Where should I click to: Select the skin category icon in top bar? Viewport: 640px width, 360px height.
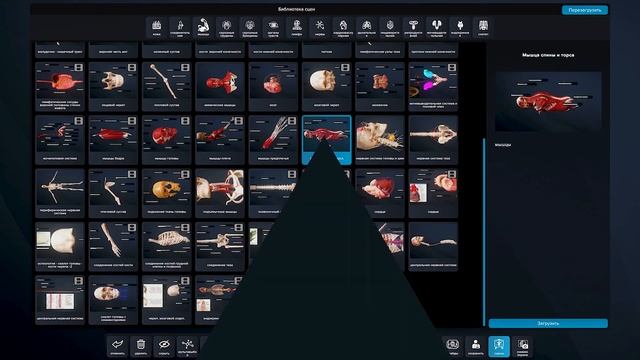point(156,28)
